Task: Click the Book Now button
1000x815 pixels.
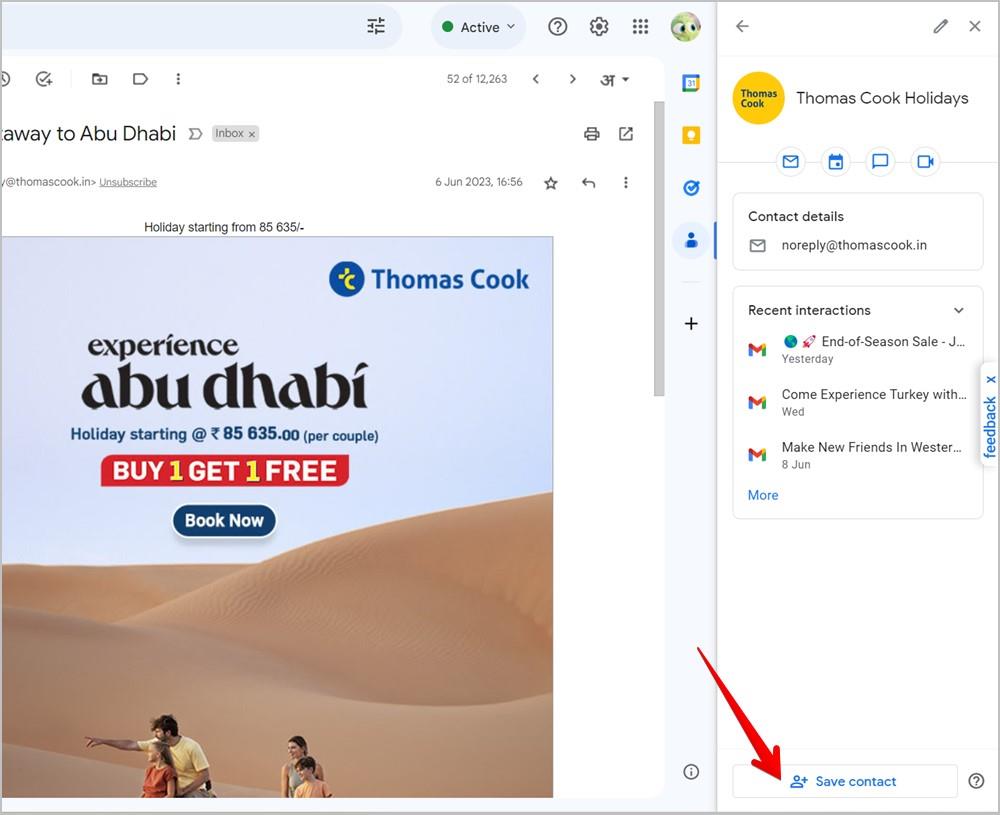Action: pos(224,520)
